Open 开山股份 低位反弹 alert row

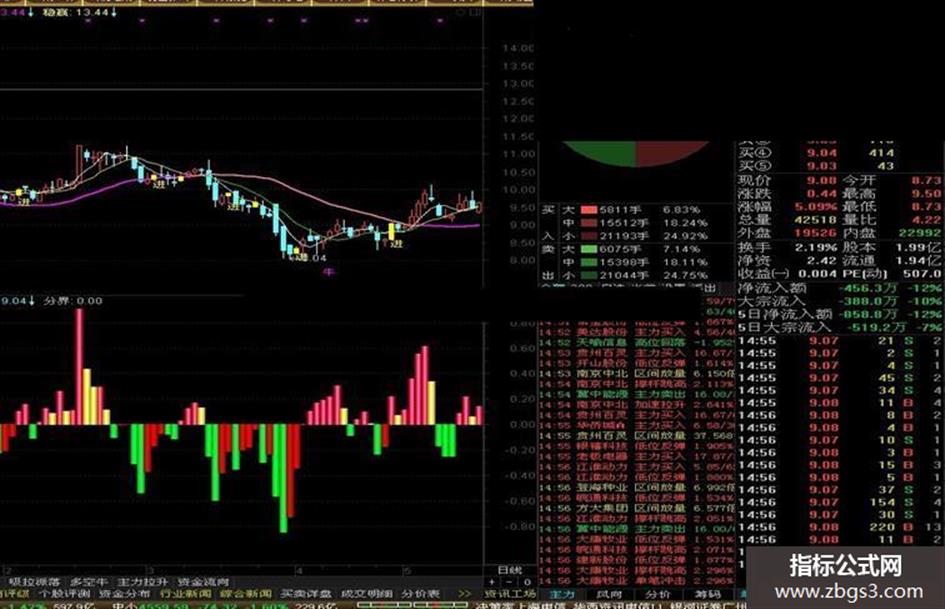(x=636, y=364)
